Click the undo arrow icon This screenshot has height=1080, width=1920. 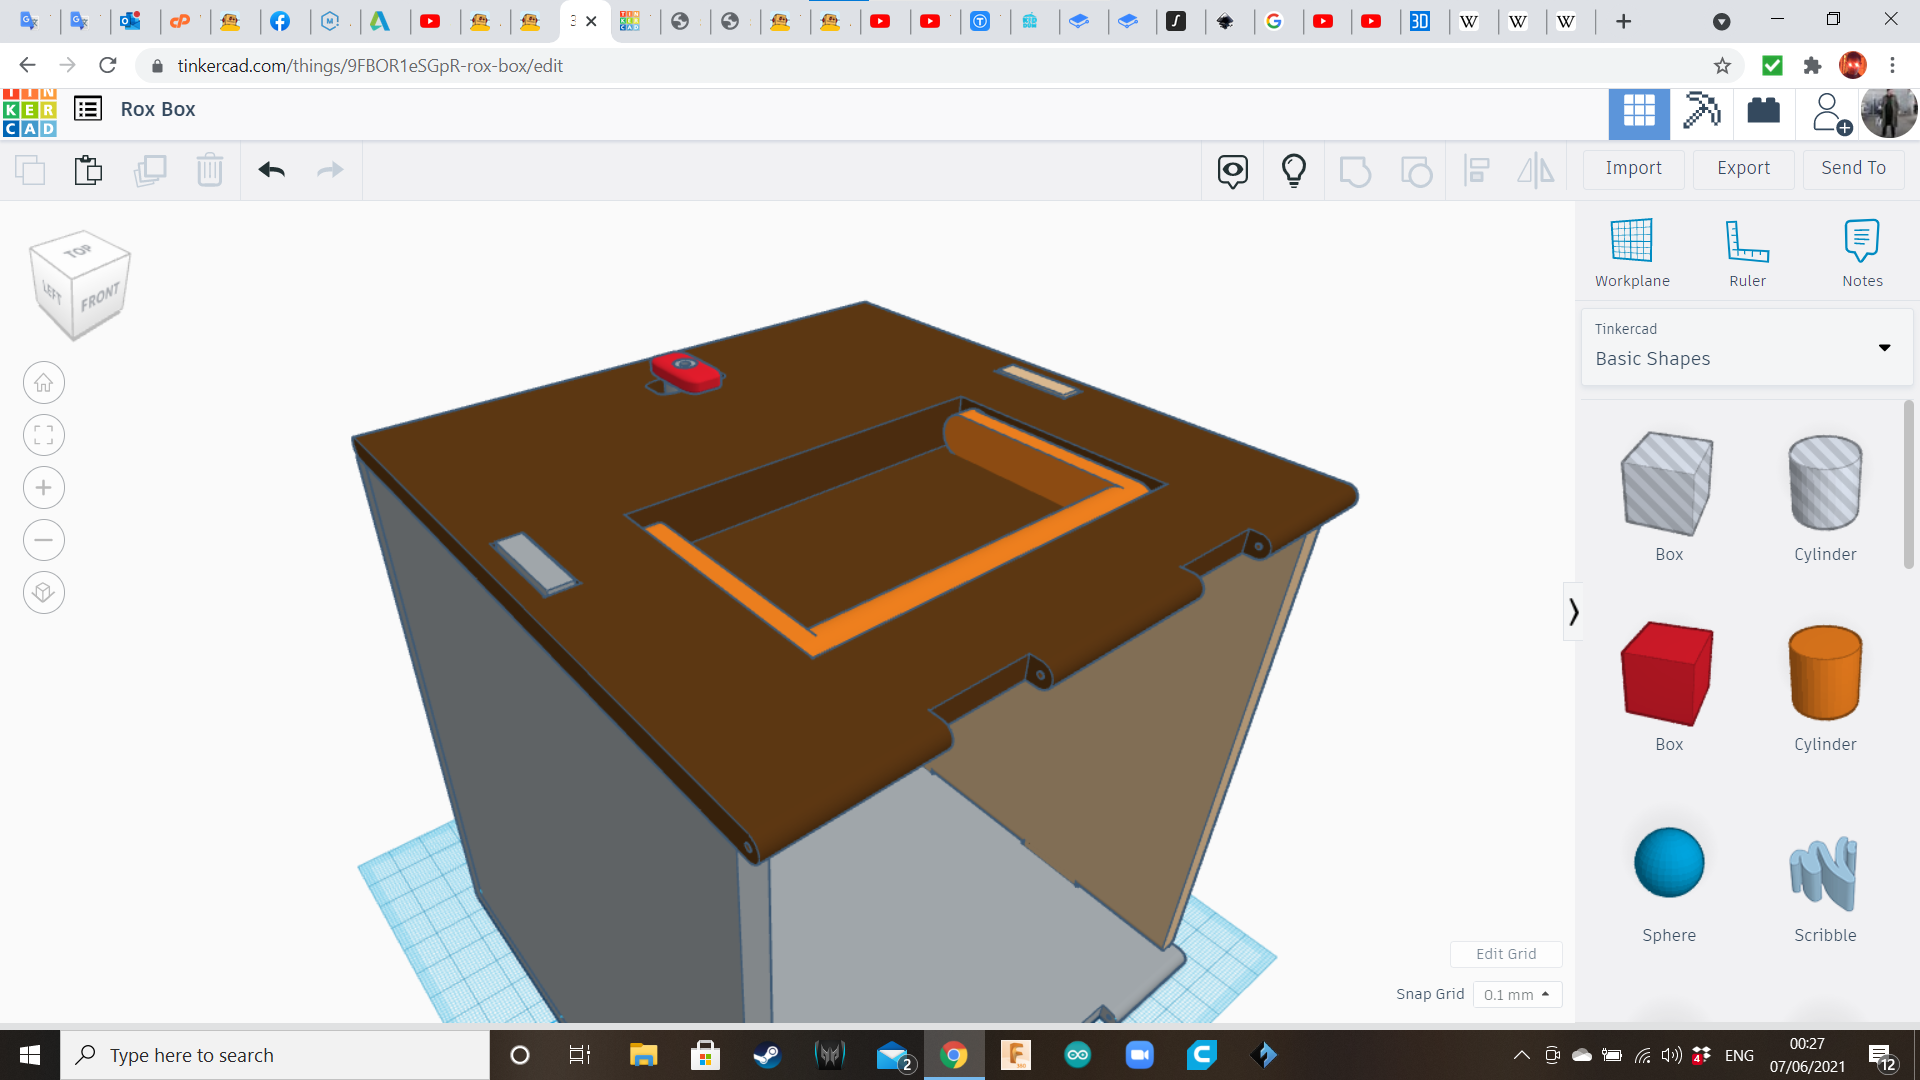(271, 170)
